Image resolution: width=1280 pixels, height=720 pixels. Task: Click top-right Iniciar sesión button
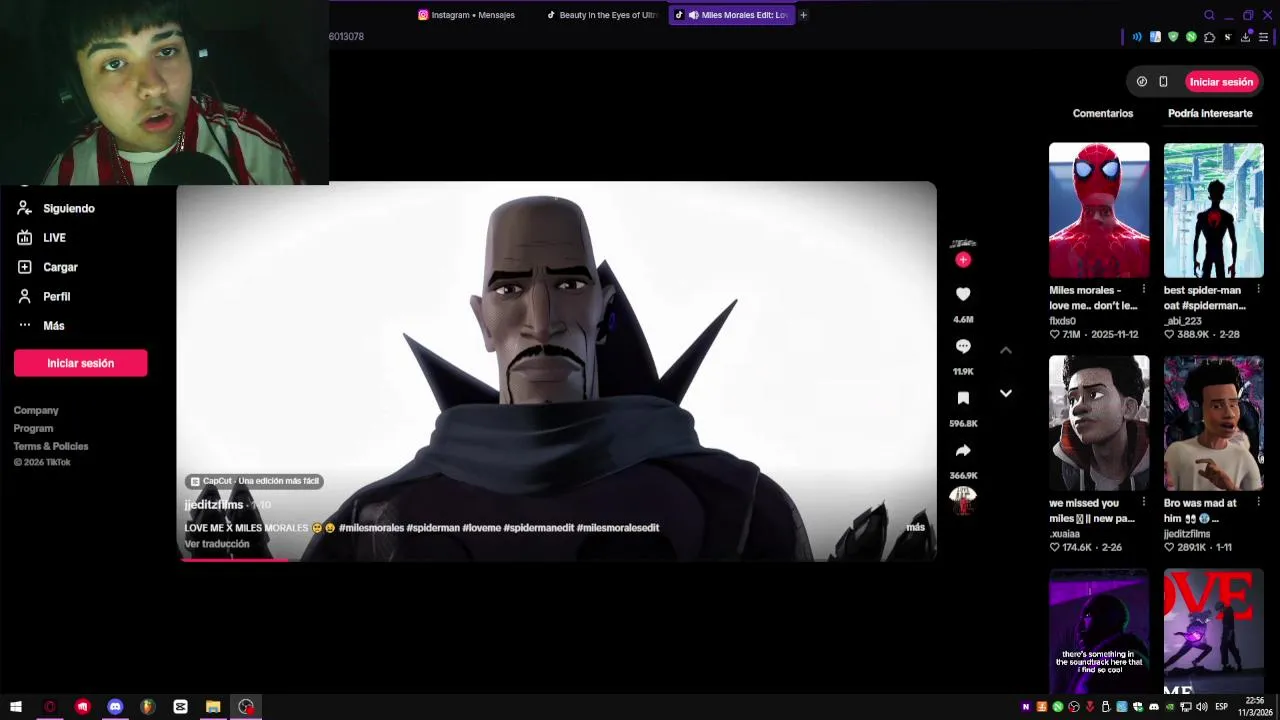[x=1221, y=82]
